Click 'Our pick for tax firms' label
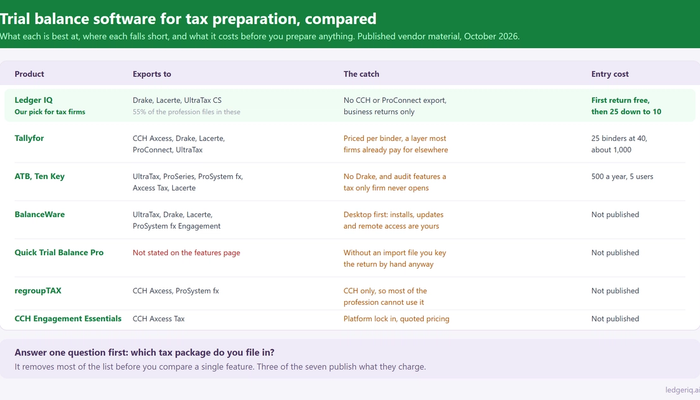The image size is (700, 400). click(50, 112)
